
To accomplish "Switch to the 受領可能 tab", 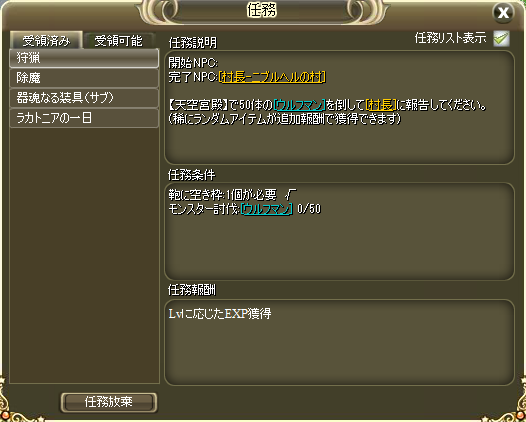I will coord(118,41).
